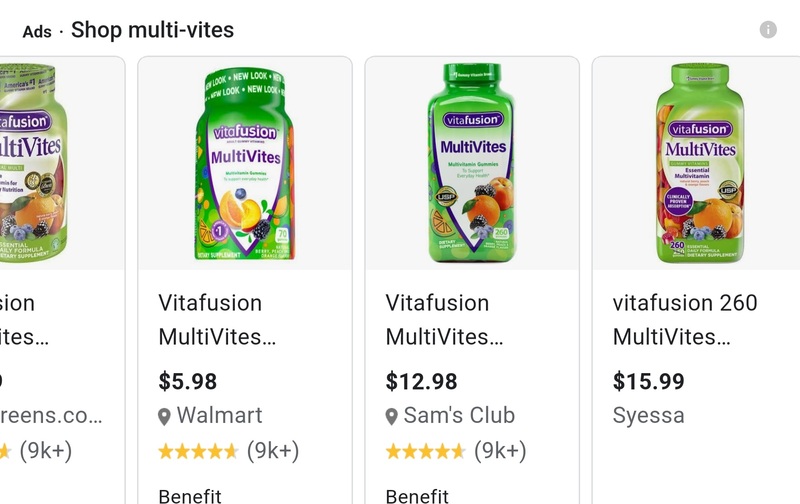Click the ad info icon

768,30
